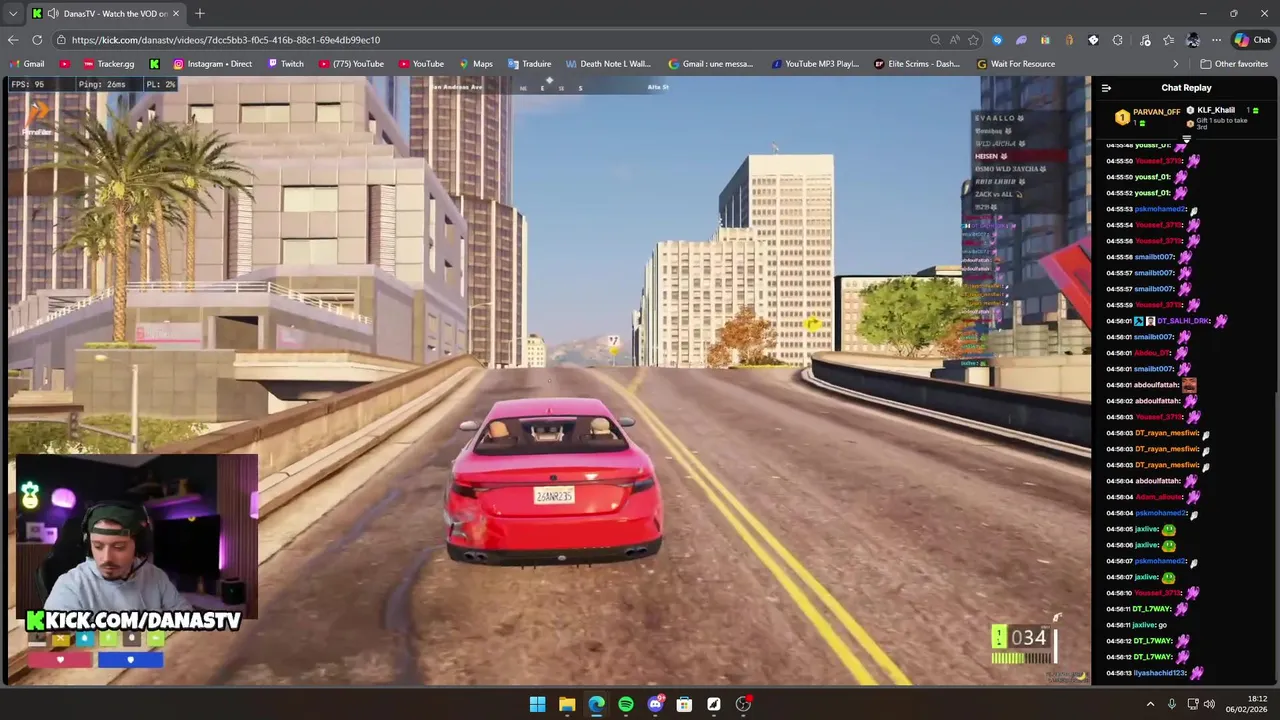
Task: Reload the page with the refresh icon
Action: (37, 40)
